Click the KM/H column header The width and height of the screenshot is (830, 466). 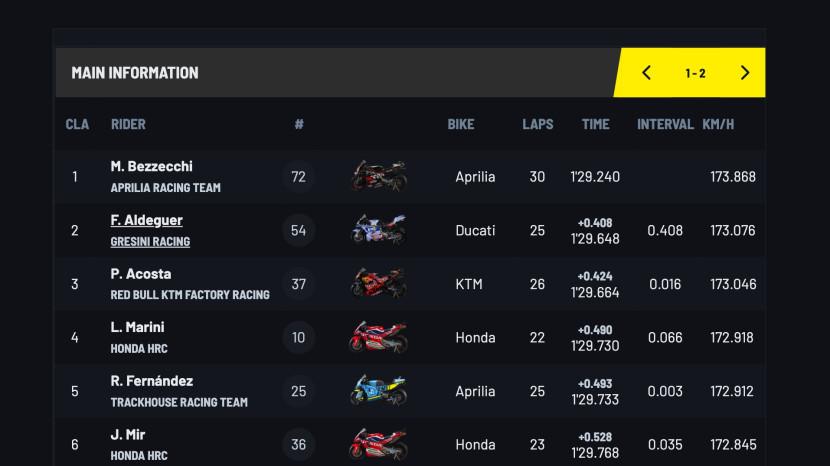(x=718, y=125)
